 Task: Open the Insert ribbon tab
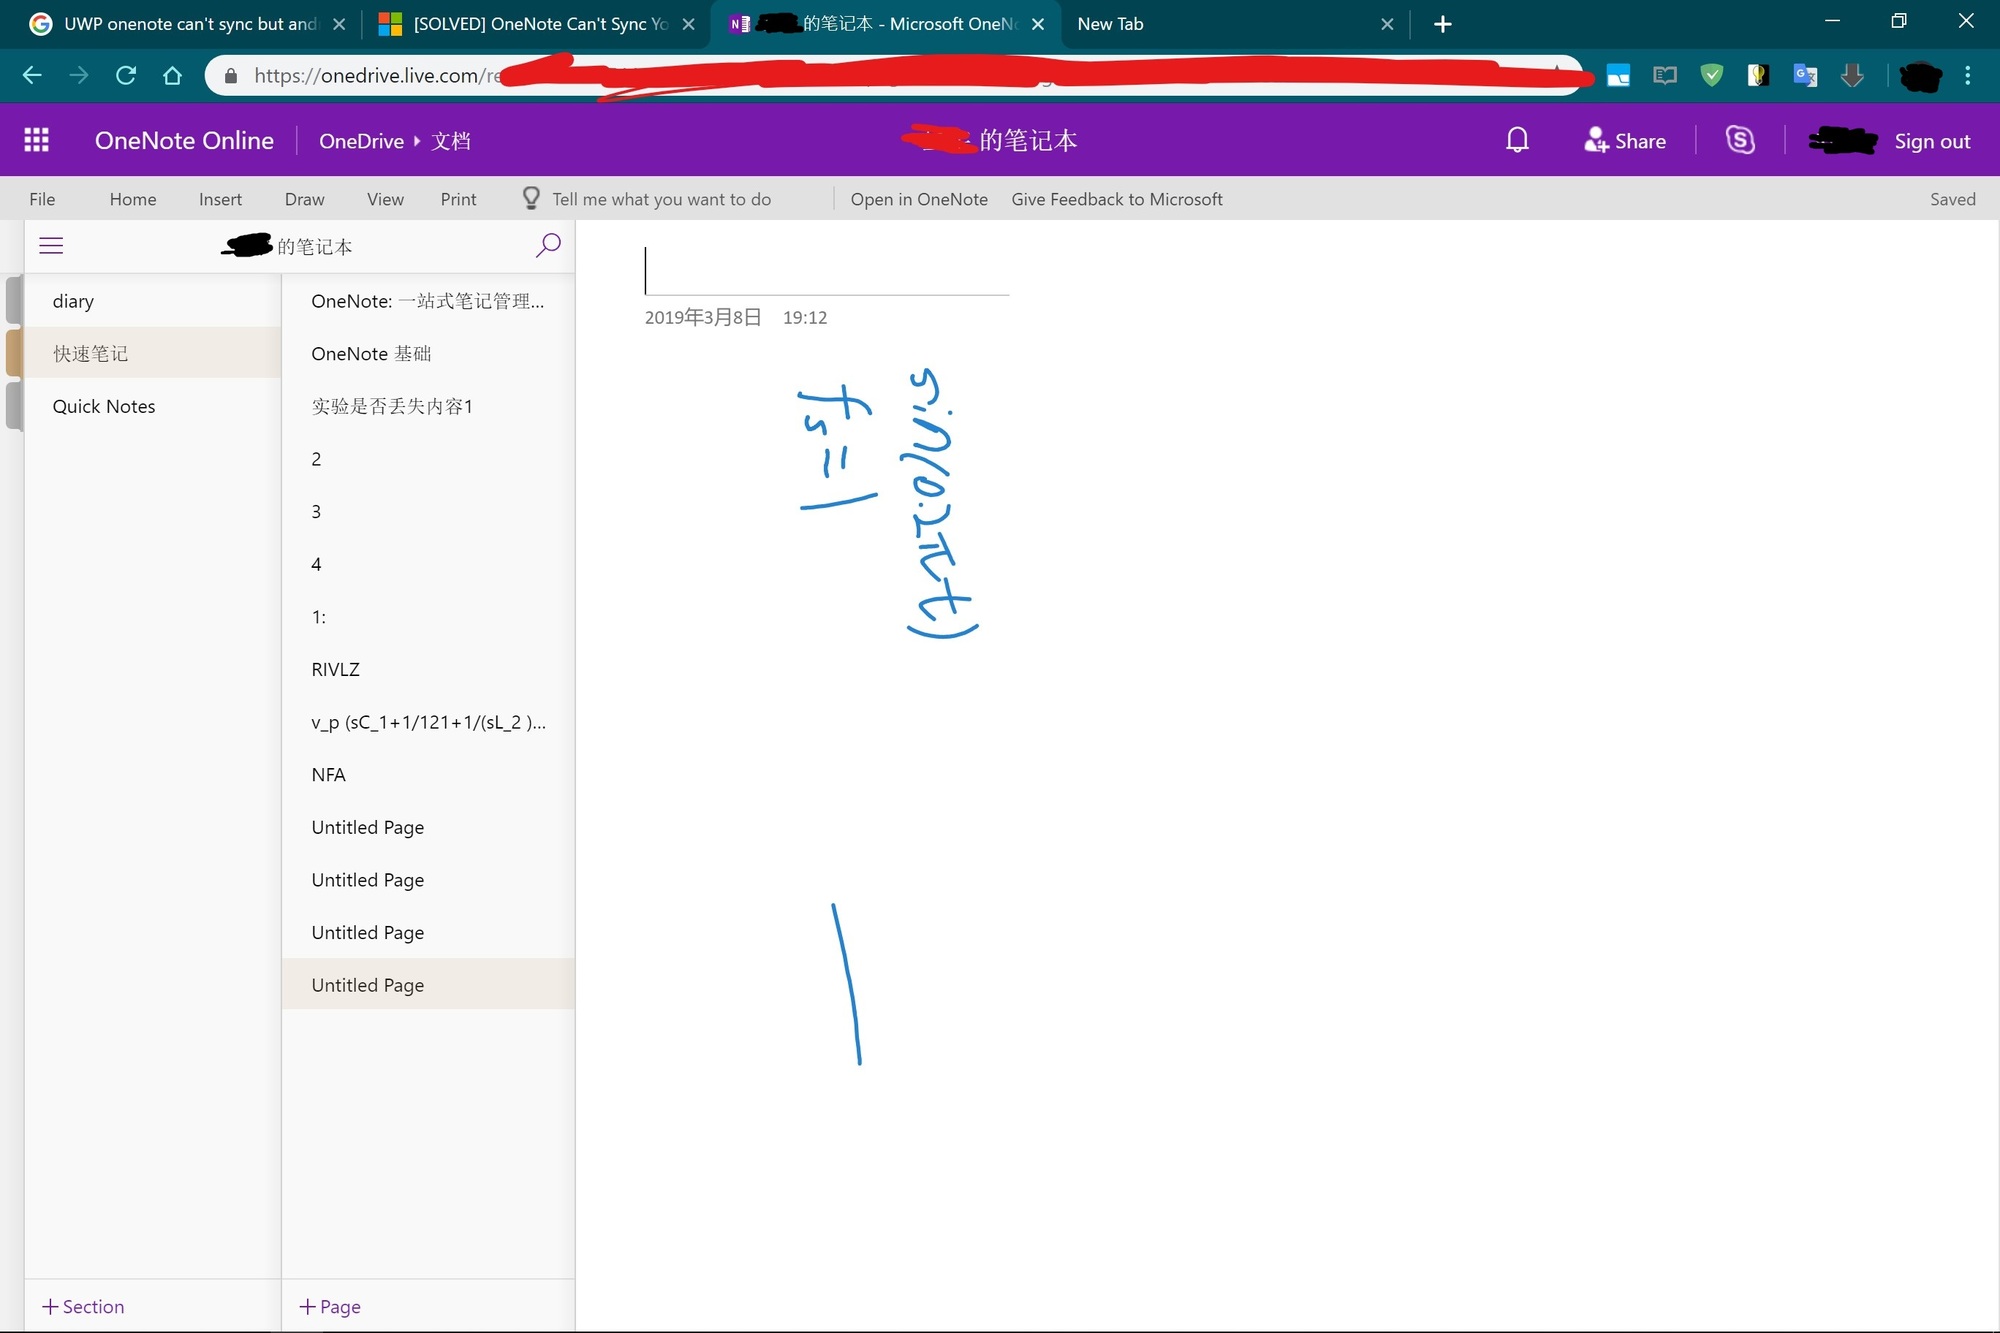220,199
